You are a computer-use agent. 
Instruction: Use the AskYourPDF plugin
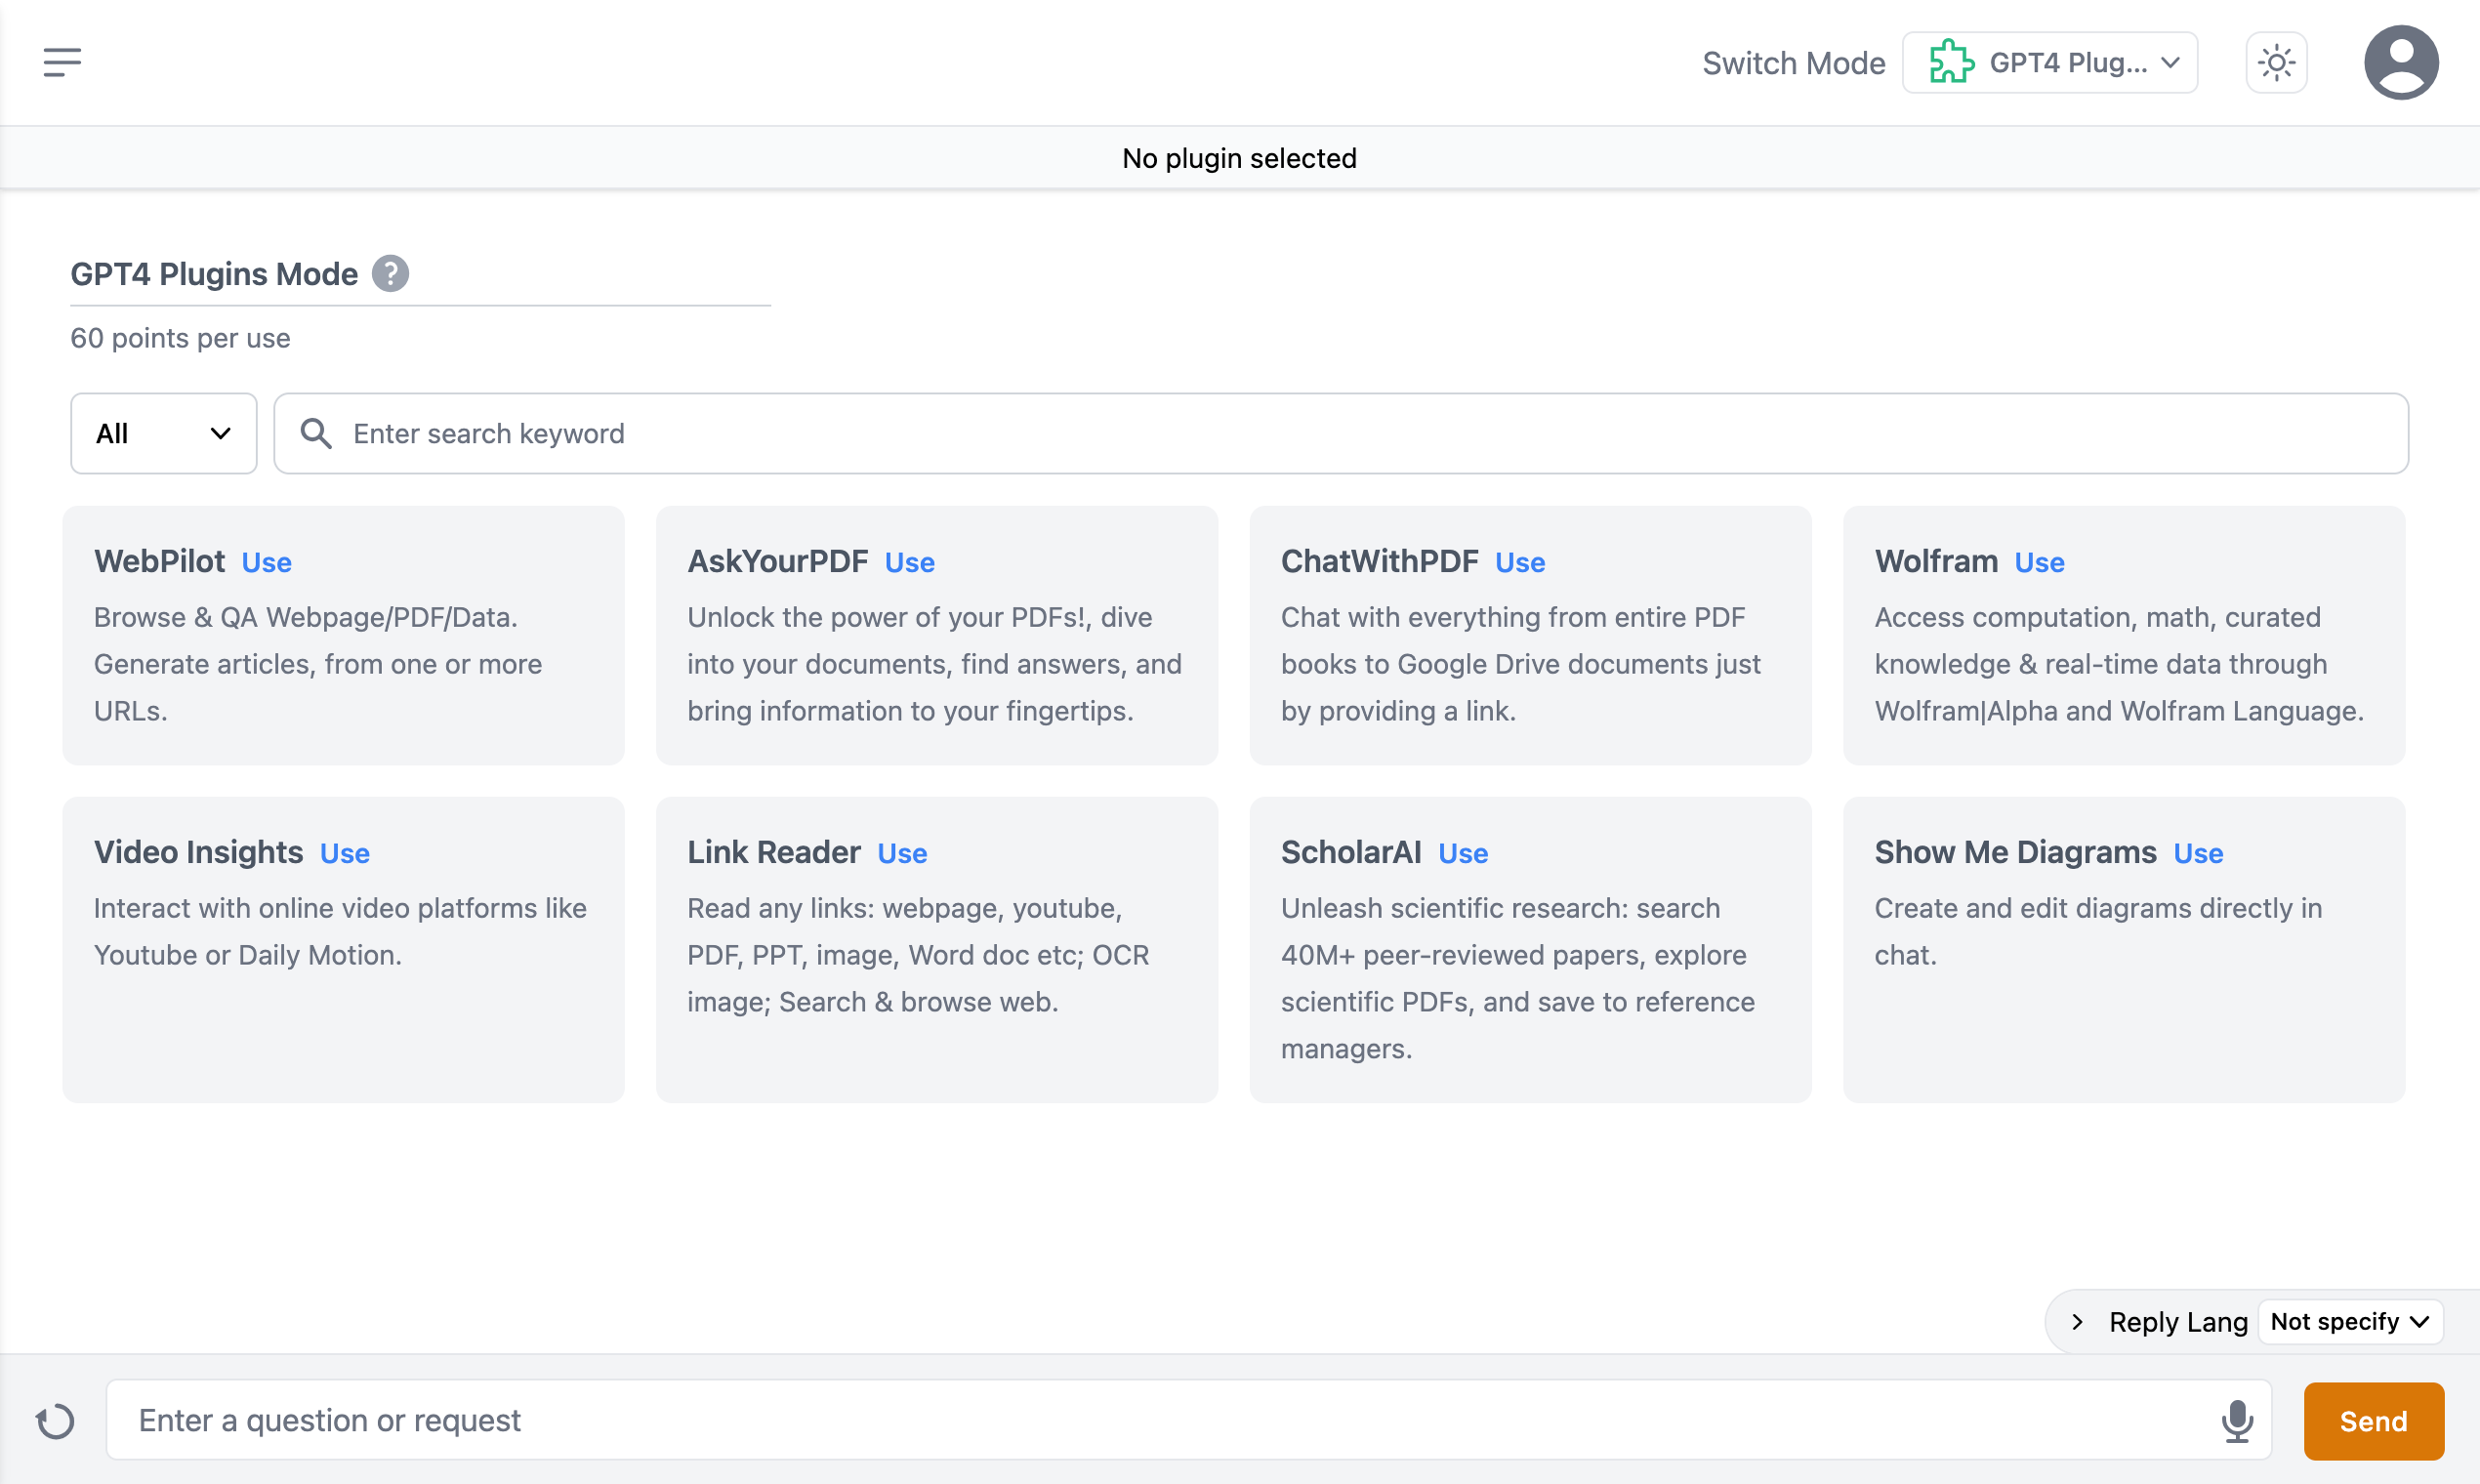(909, 562)
